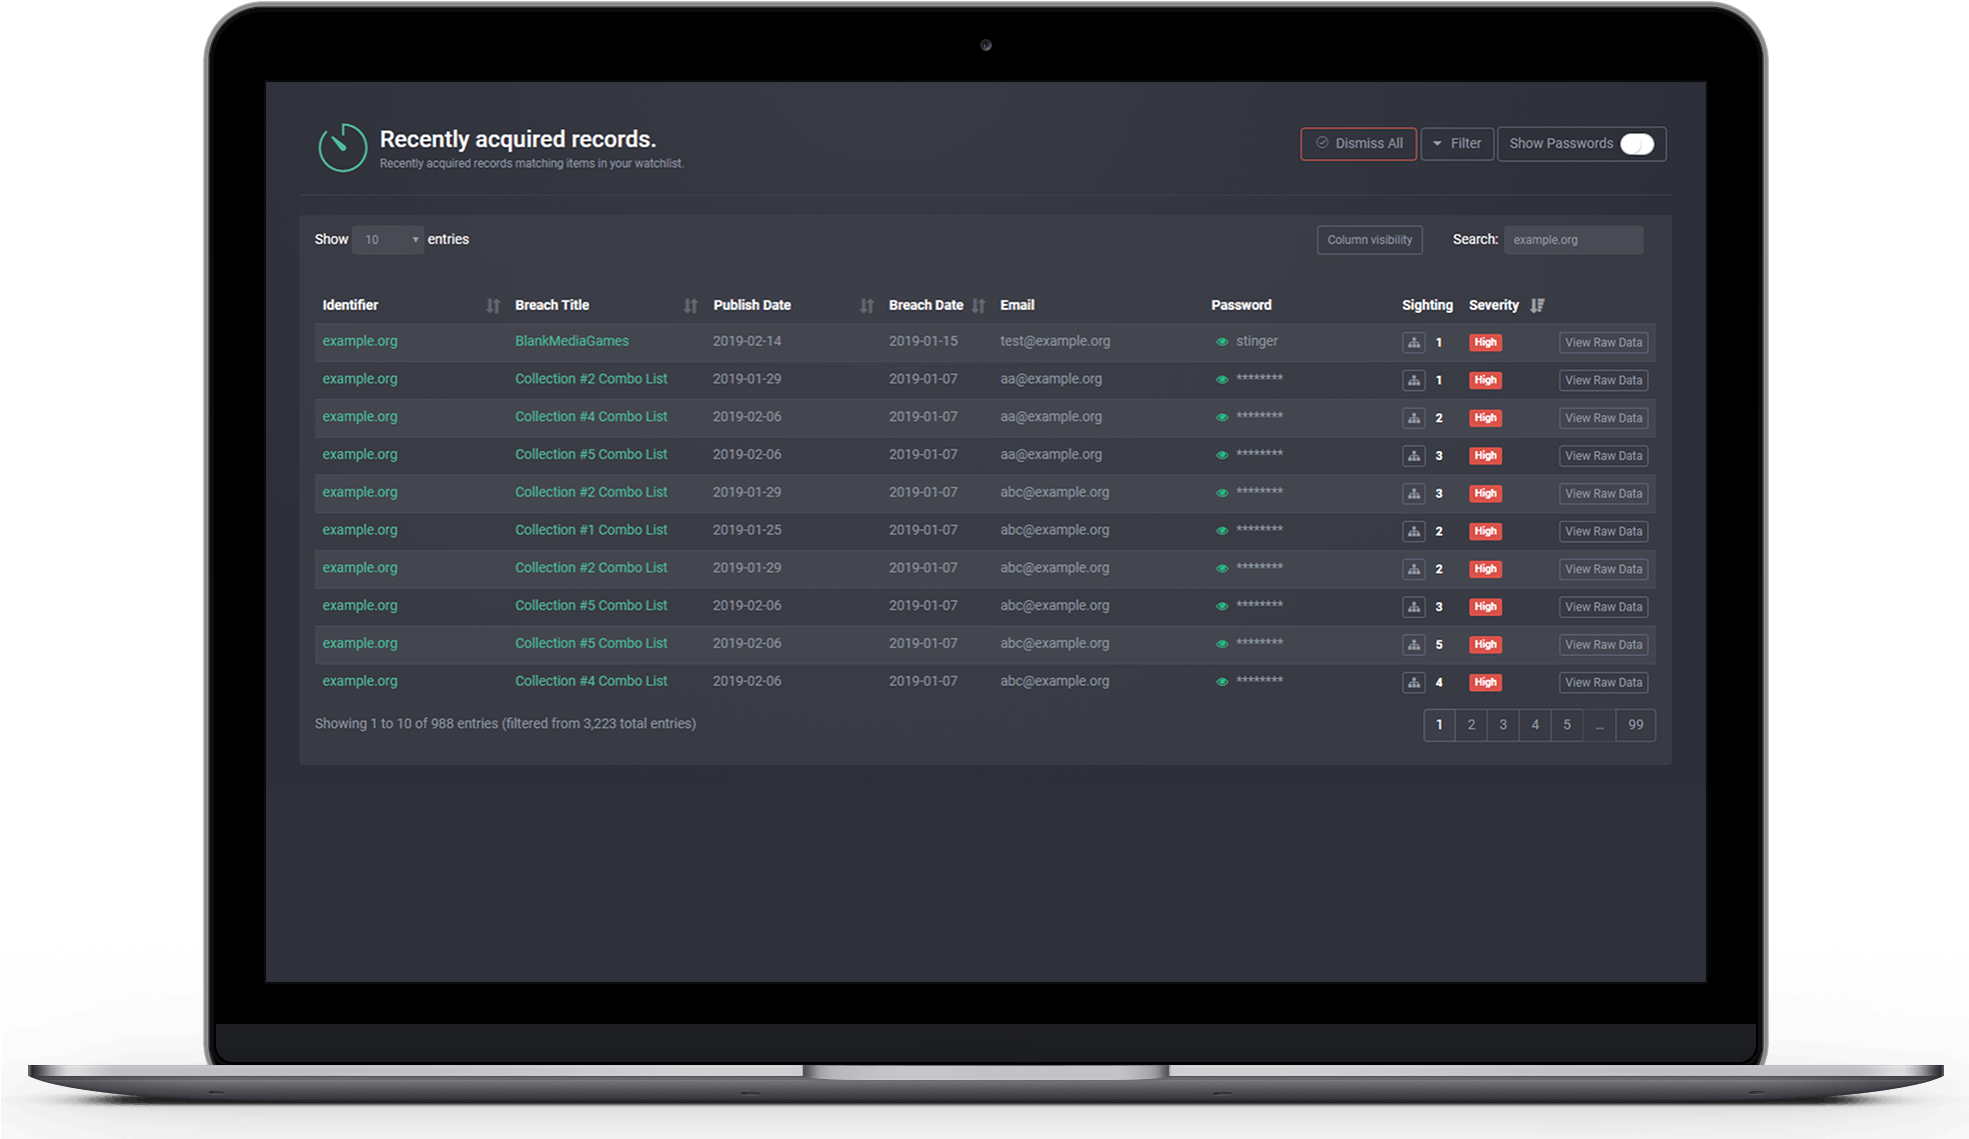This screenshot has height=1139, width=1969.
Task: Click sighting icon in BlankMediaGames row
Action: [x=1413, y=342]
